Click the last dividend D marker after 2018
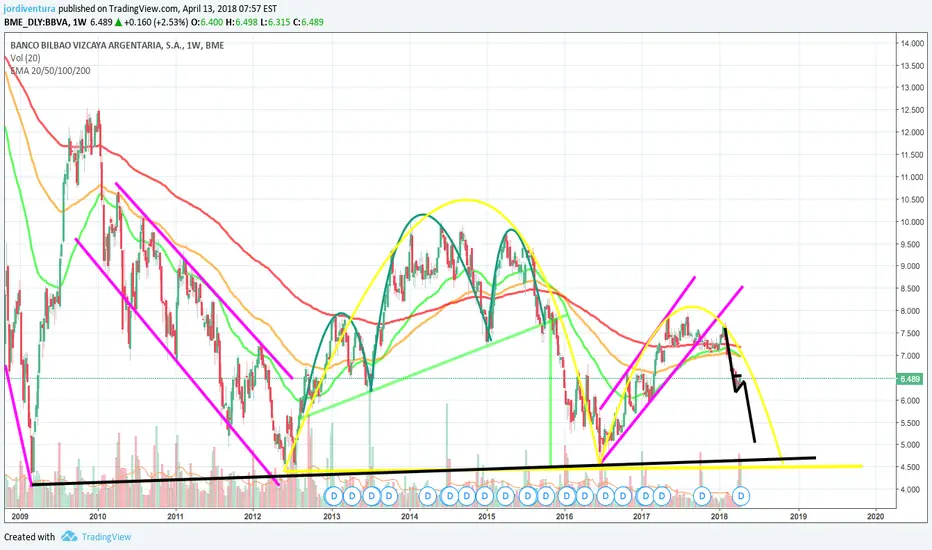This screenshot has width=932, height=550. pyautogui.click(x=741, y=495)
